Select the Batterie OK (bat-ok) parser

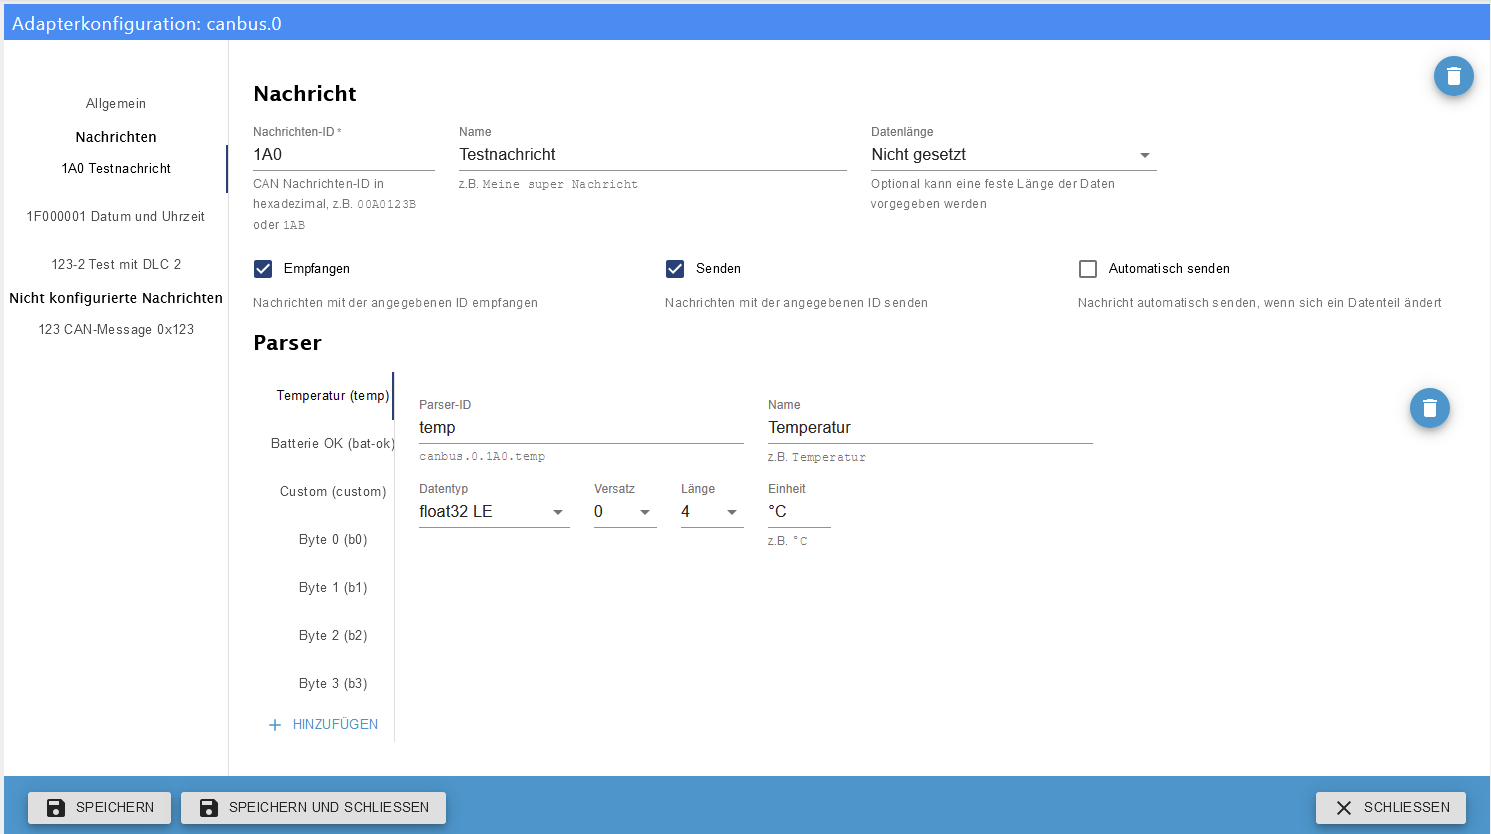click(x=332, y=444)
